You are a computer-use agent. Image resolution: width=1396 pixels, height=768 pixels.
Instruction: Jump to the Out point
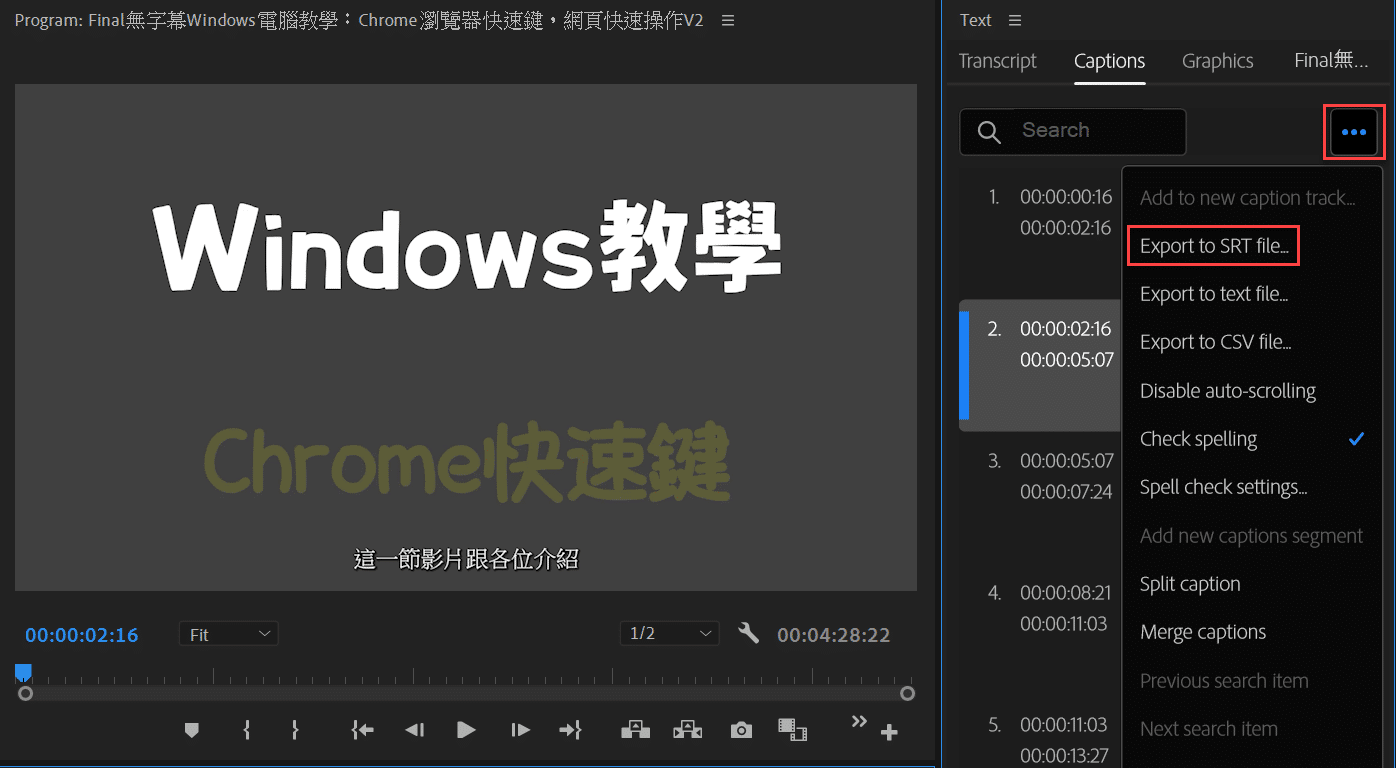pos(570,731)
